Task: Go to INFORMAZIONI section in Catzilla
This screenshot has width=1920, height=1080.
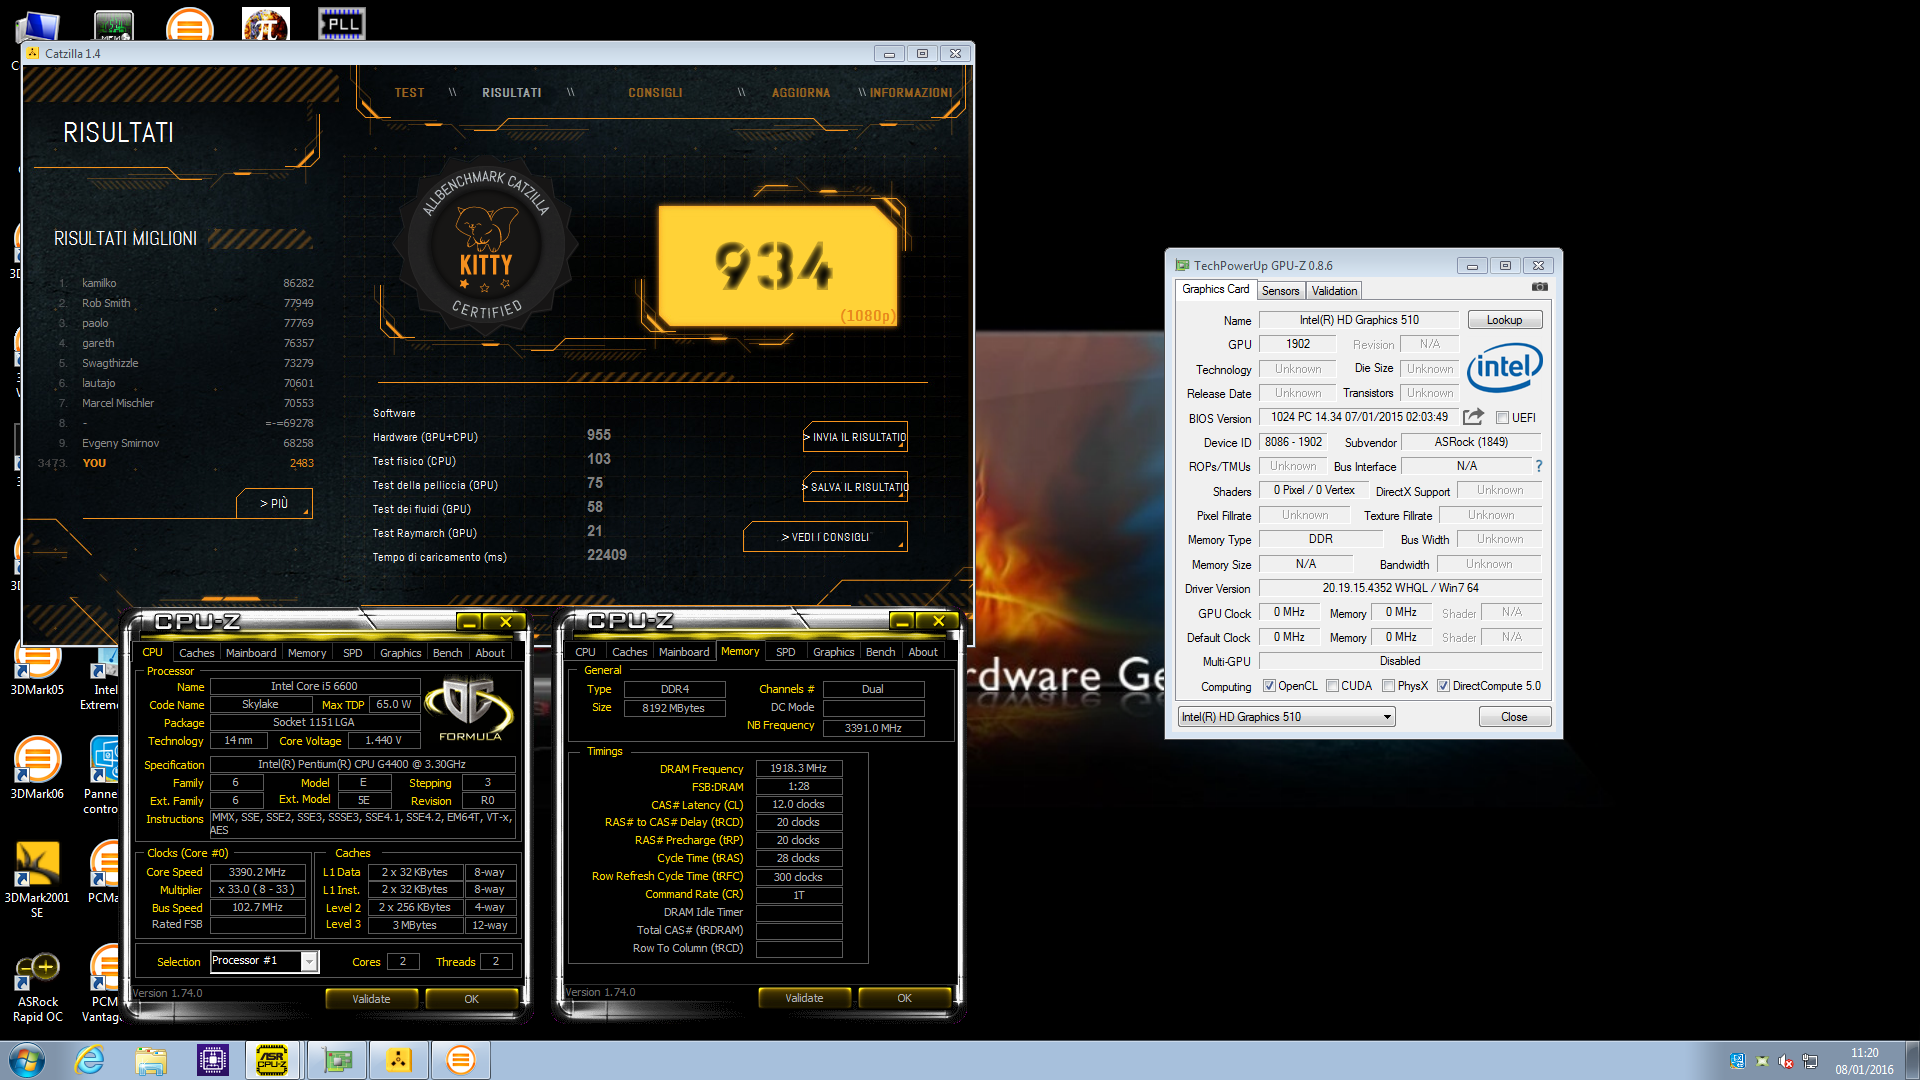Action: click(x=910, y=93)
